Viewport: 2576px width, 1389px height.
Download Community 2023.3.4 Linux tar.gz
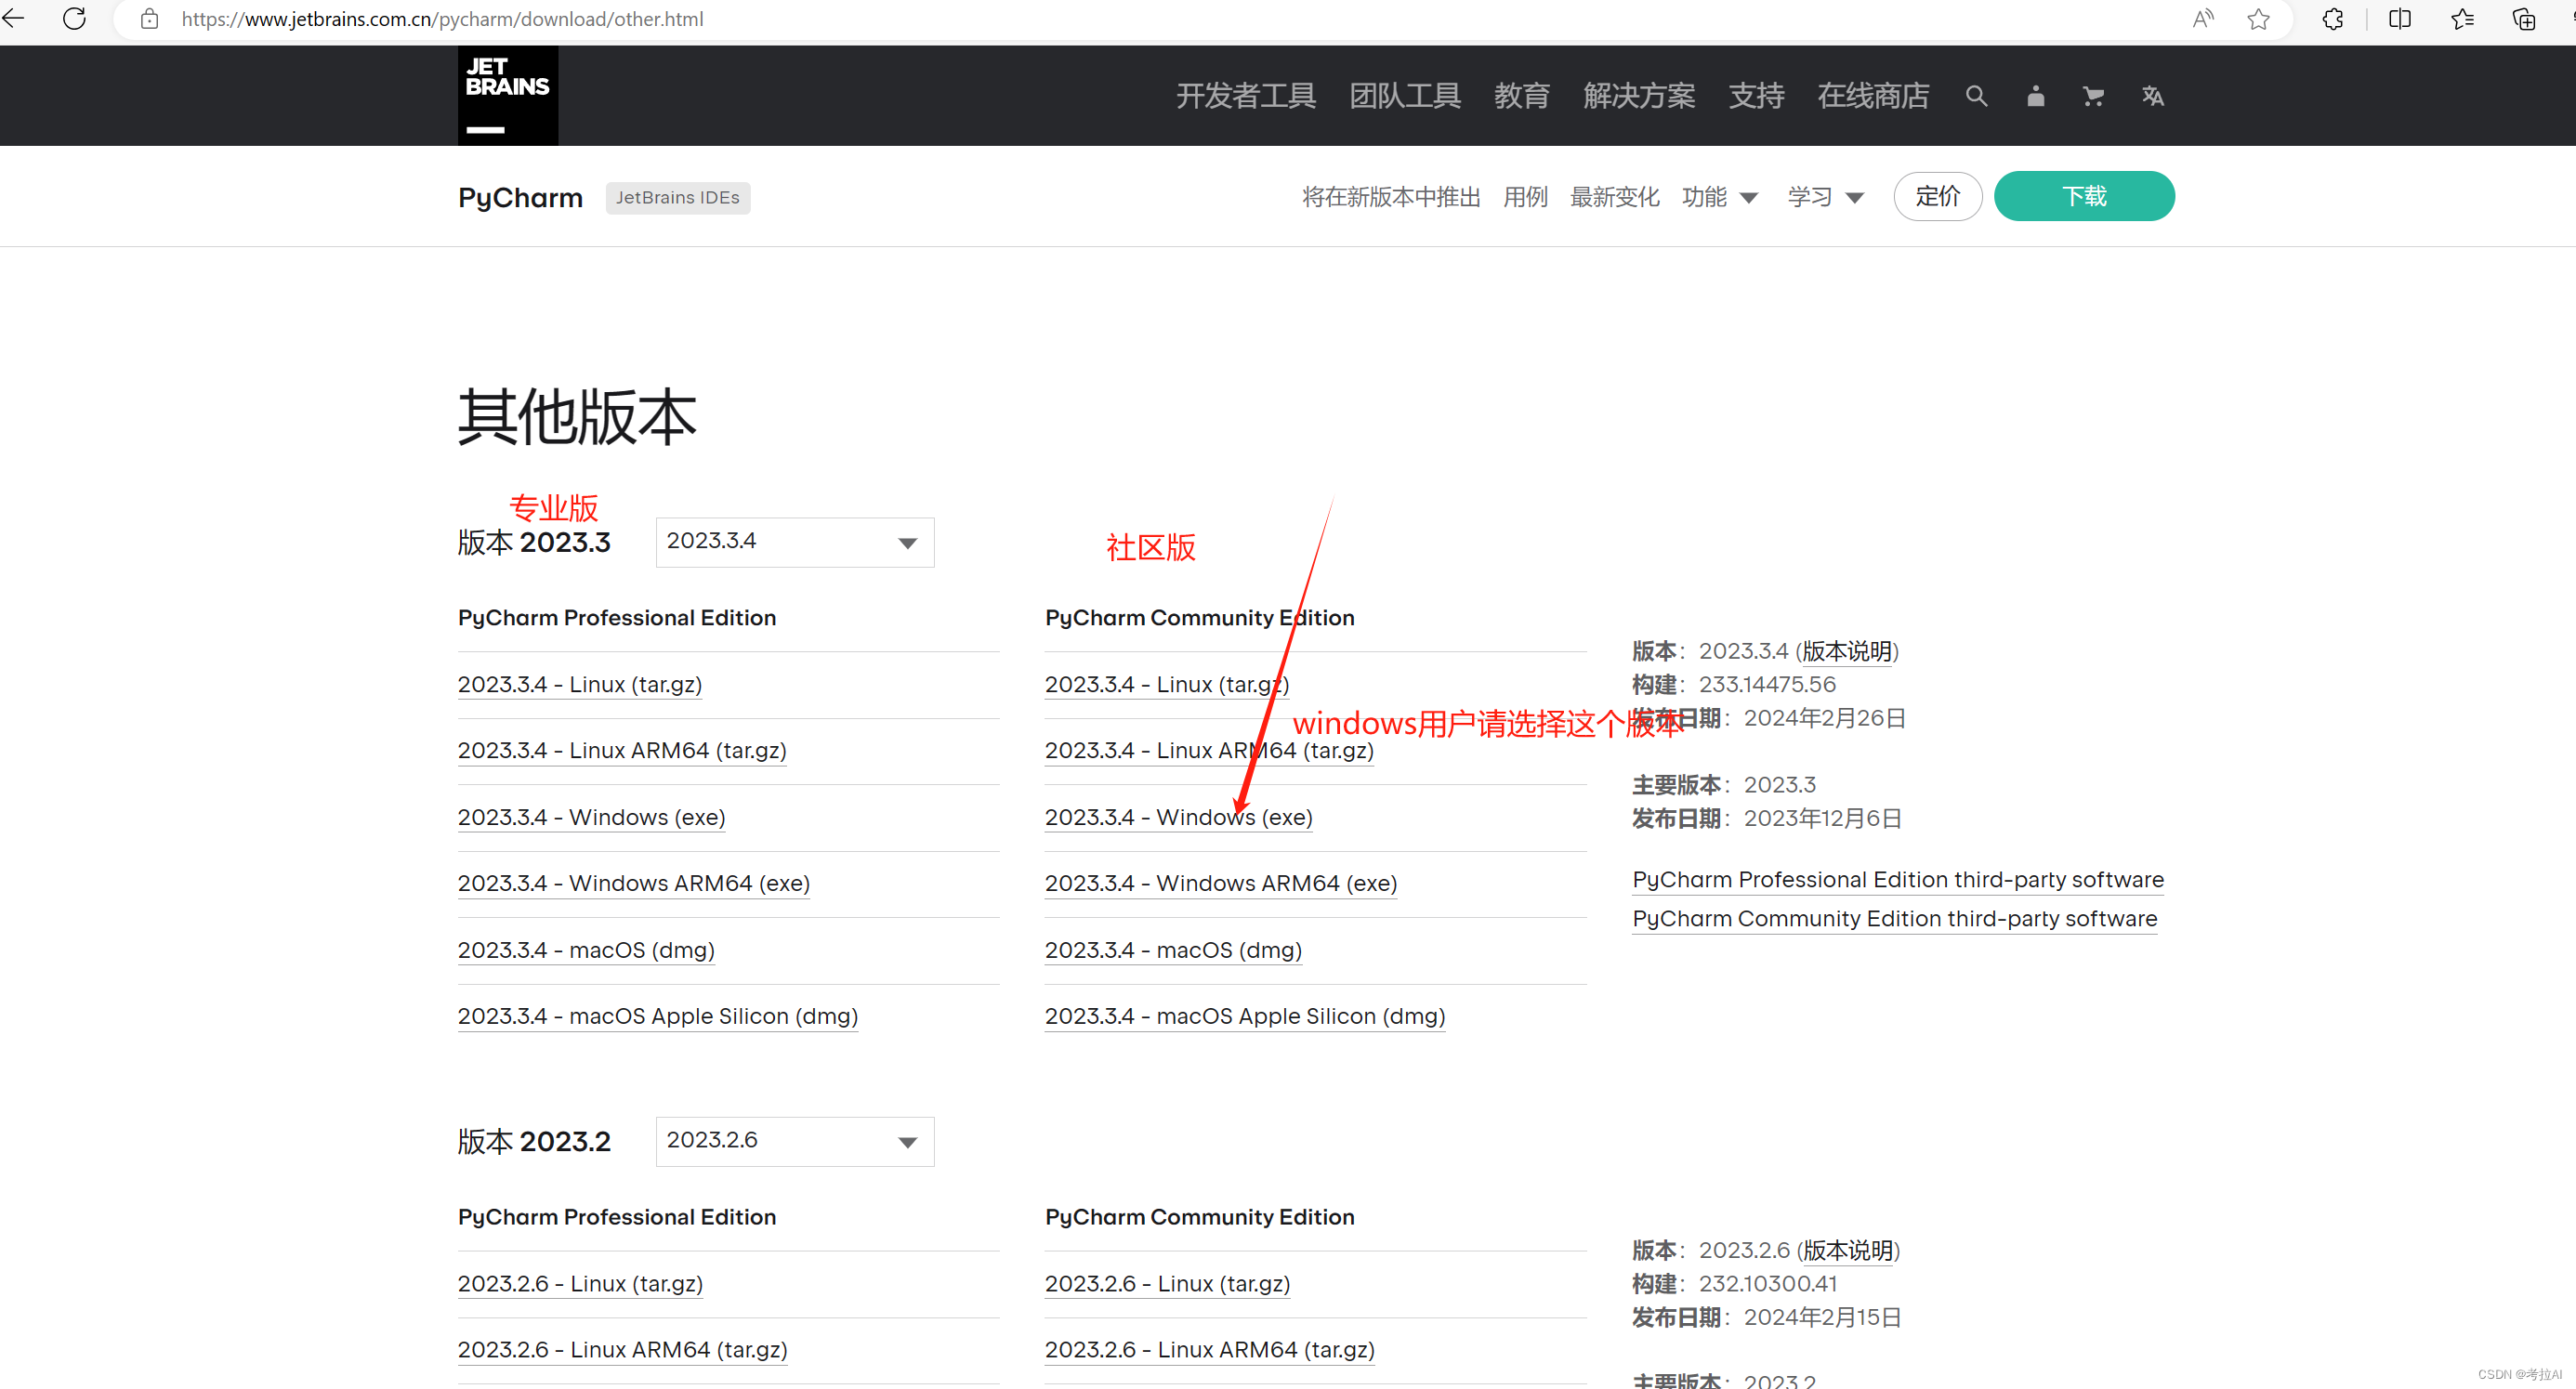point(1167,684)
